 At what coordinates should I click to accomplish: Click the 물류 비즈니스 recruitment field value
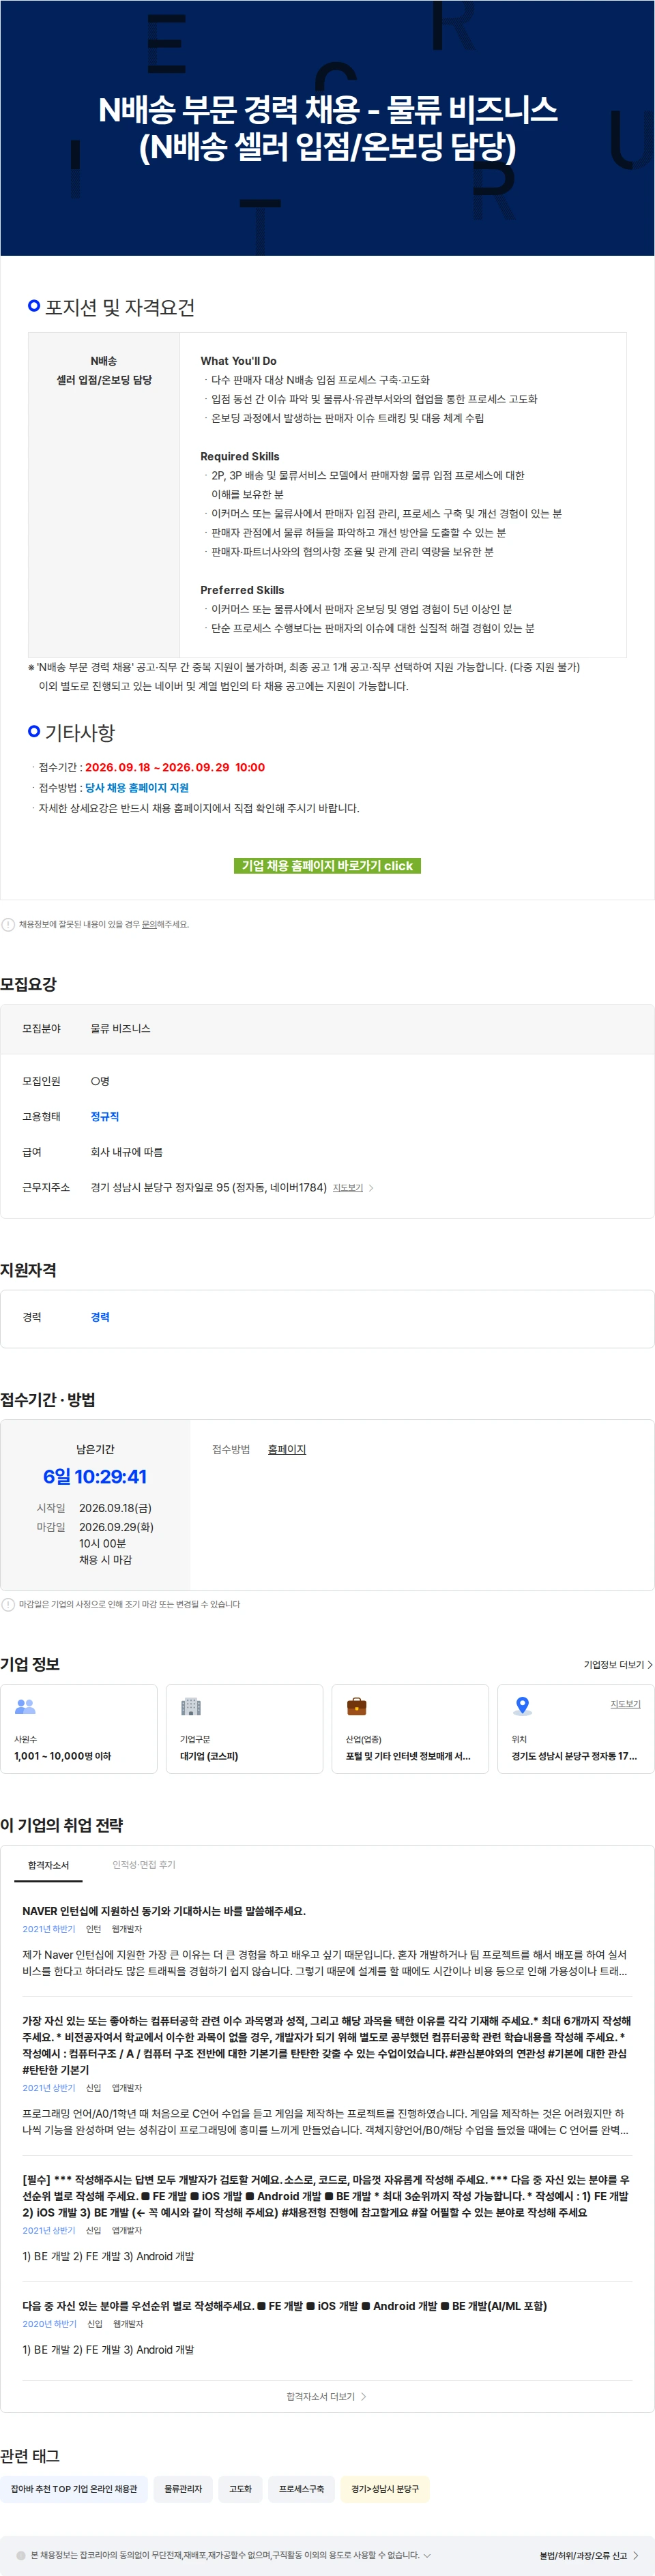pyautogui.click(x=121, y=1028)
